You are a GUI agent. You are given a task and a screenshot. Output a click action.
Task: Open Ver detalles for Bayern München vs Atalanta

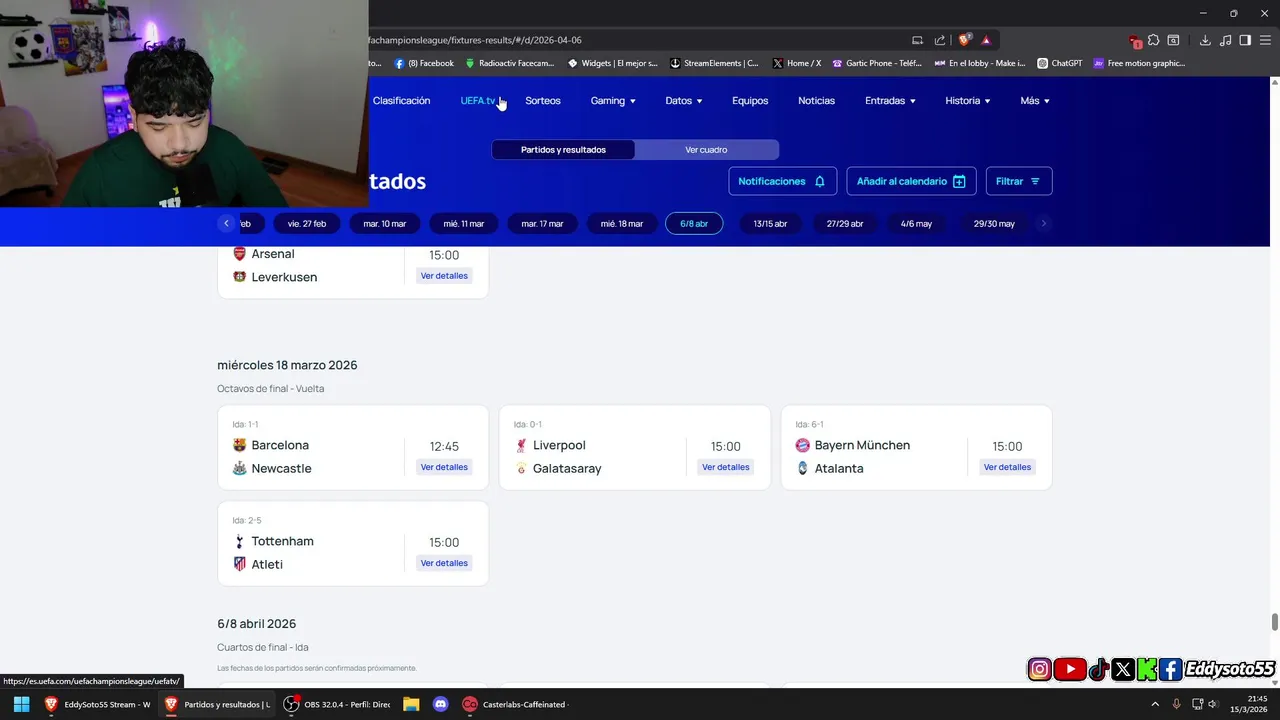coord(1007,467)
